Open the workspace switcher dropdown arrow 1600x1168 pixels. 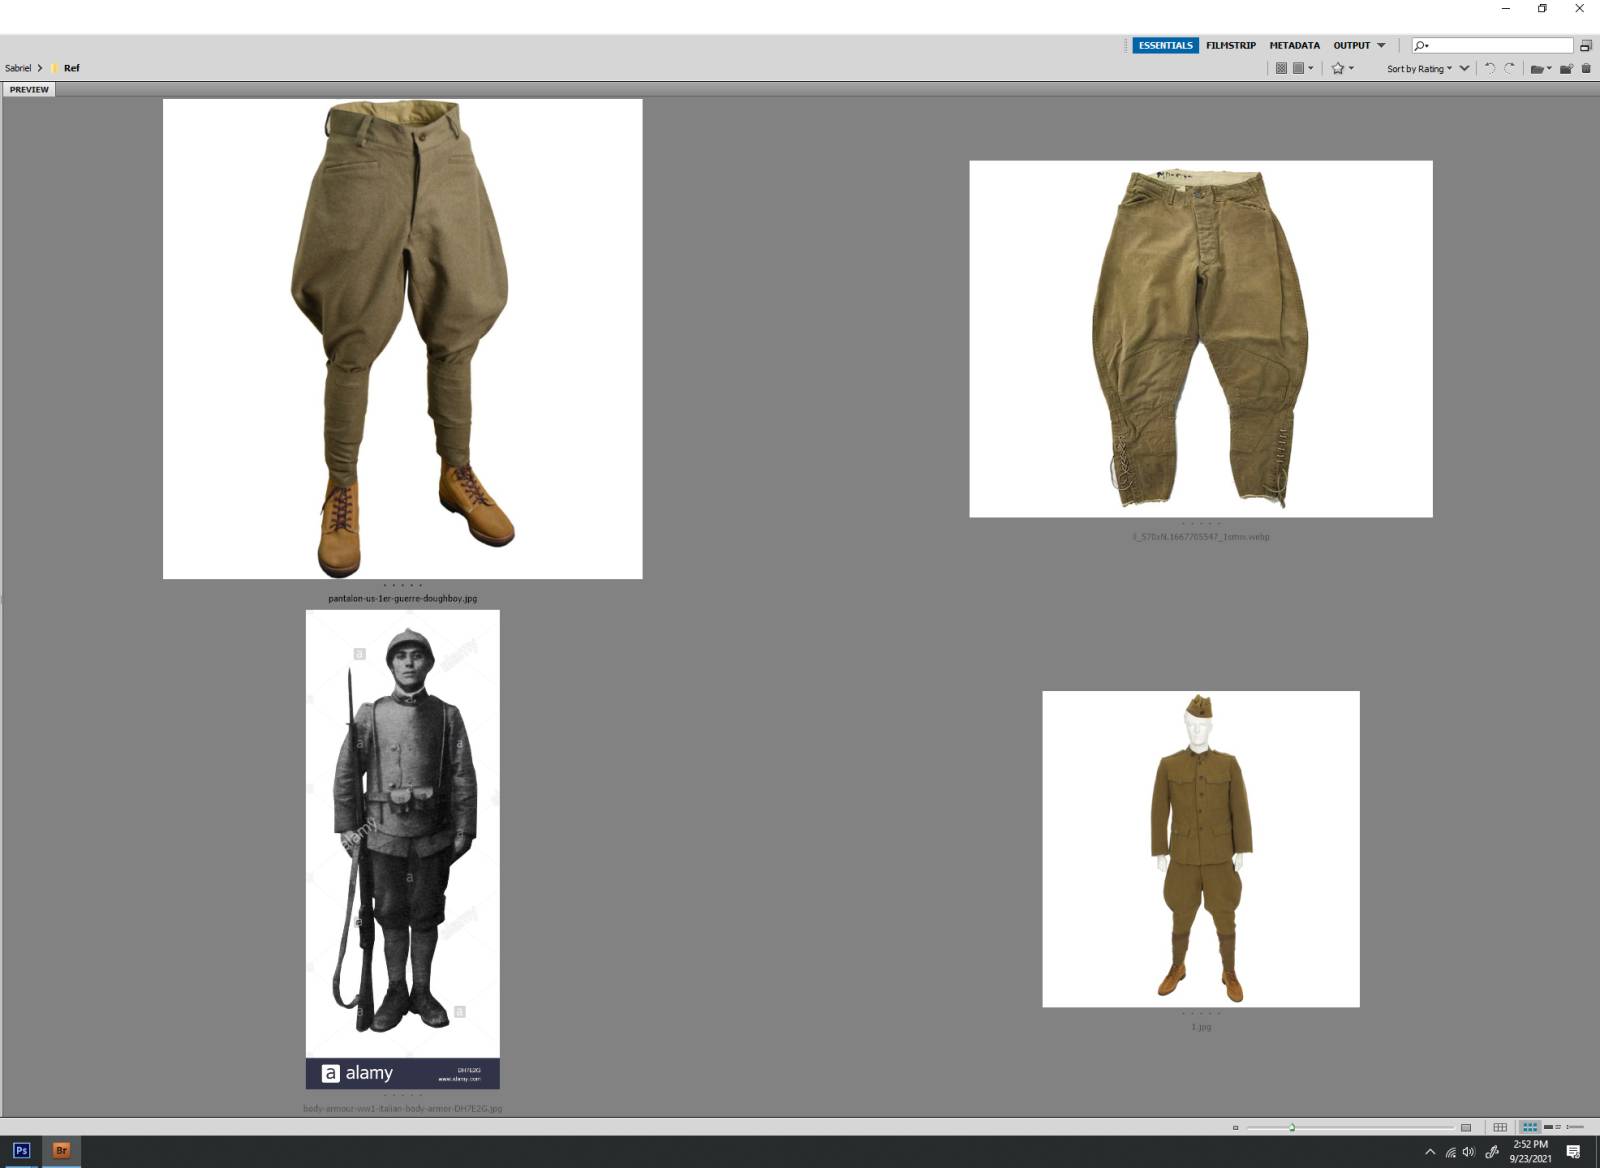pos(1381,45)
